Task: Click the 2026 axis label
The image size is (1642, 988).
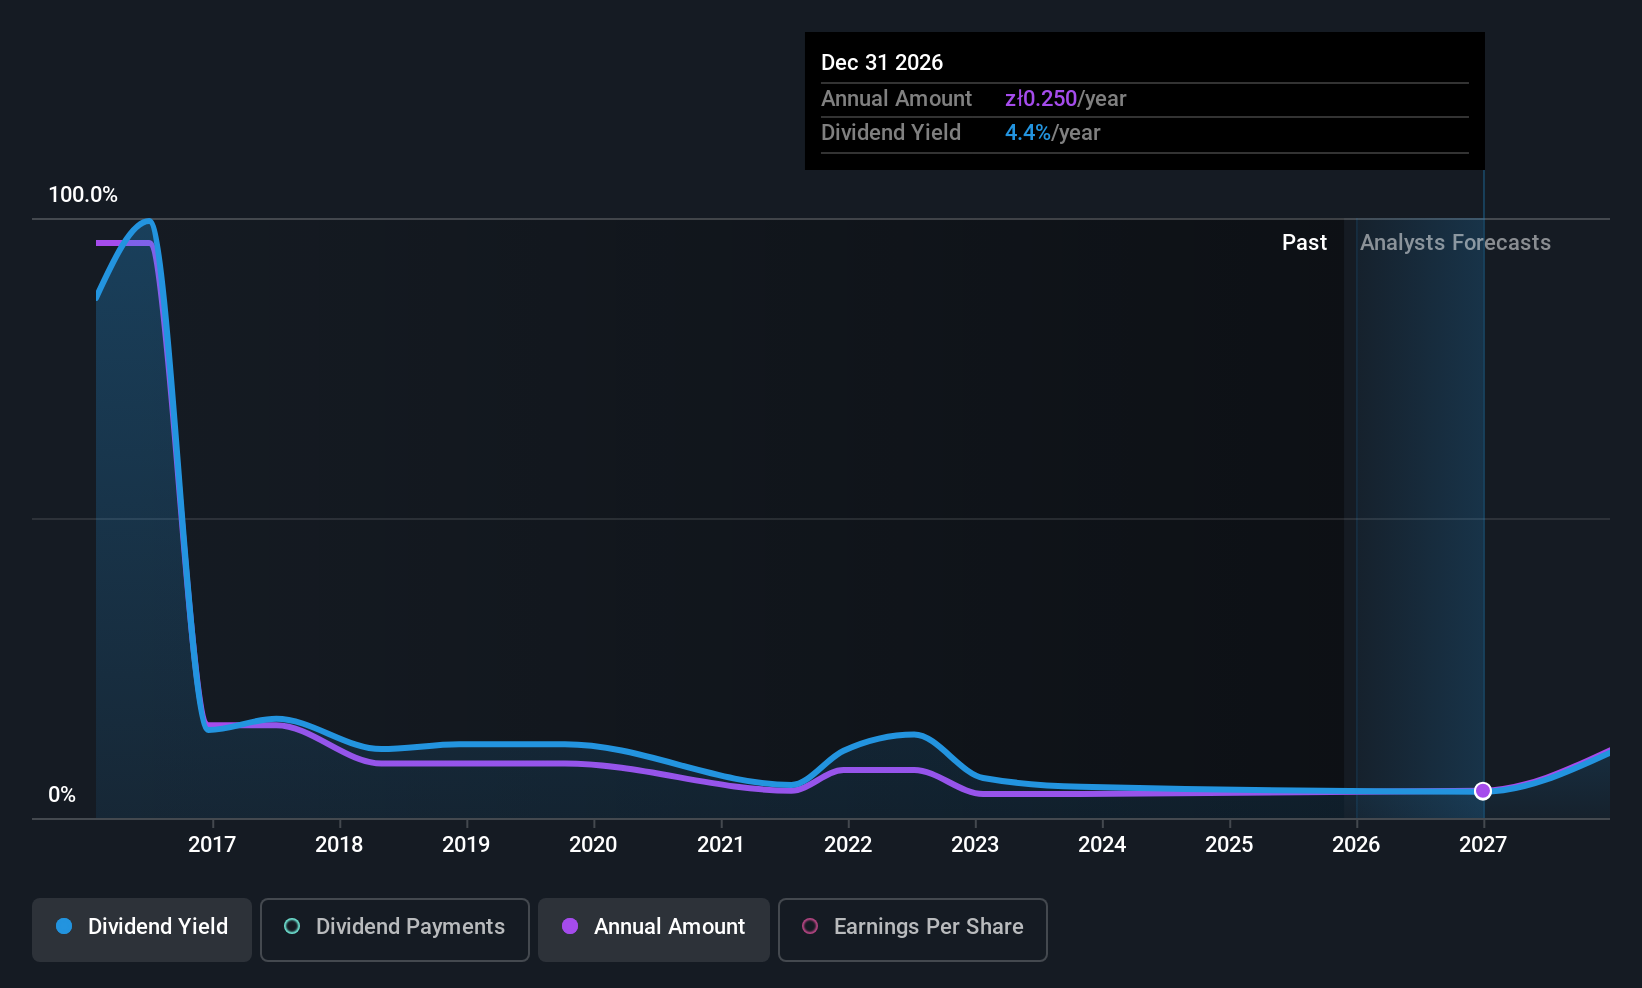Action: pyautogui.click(x=1356, y=845)
